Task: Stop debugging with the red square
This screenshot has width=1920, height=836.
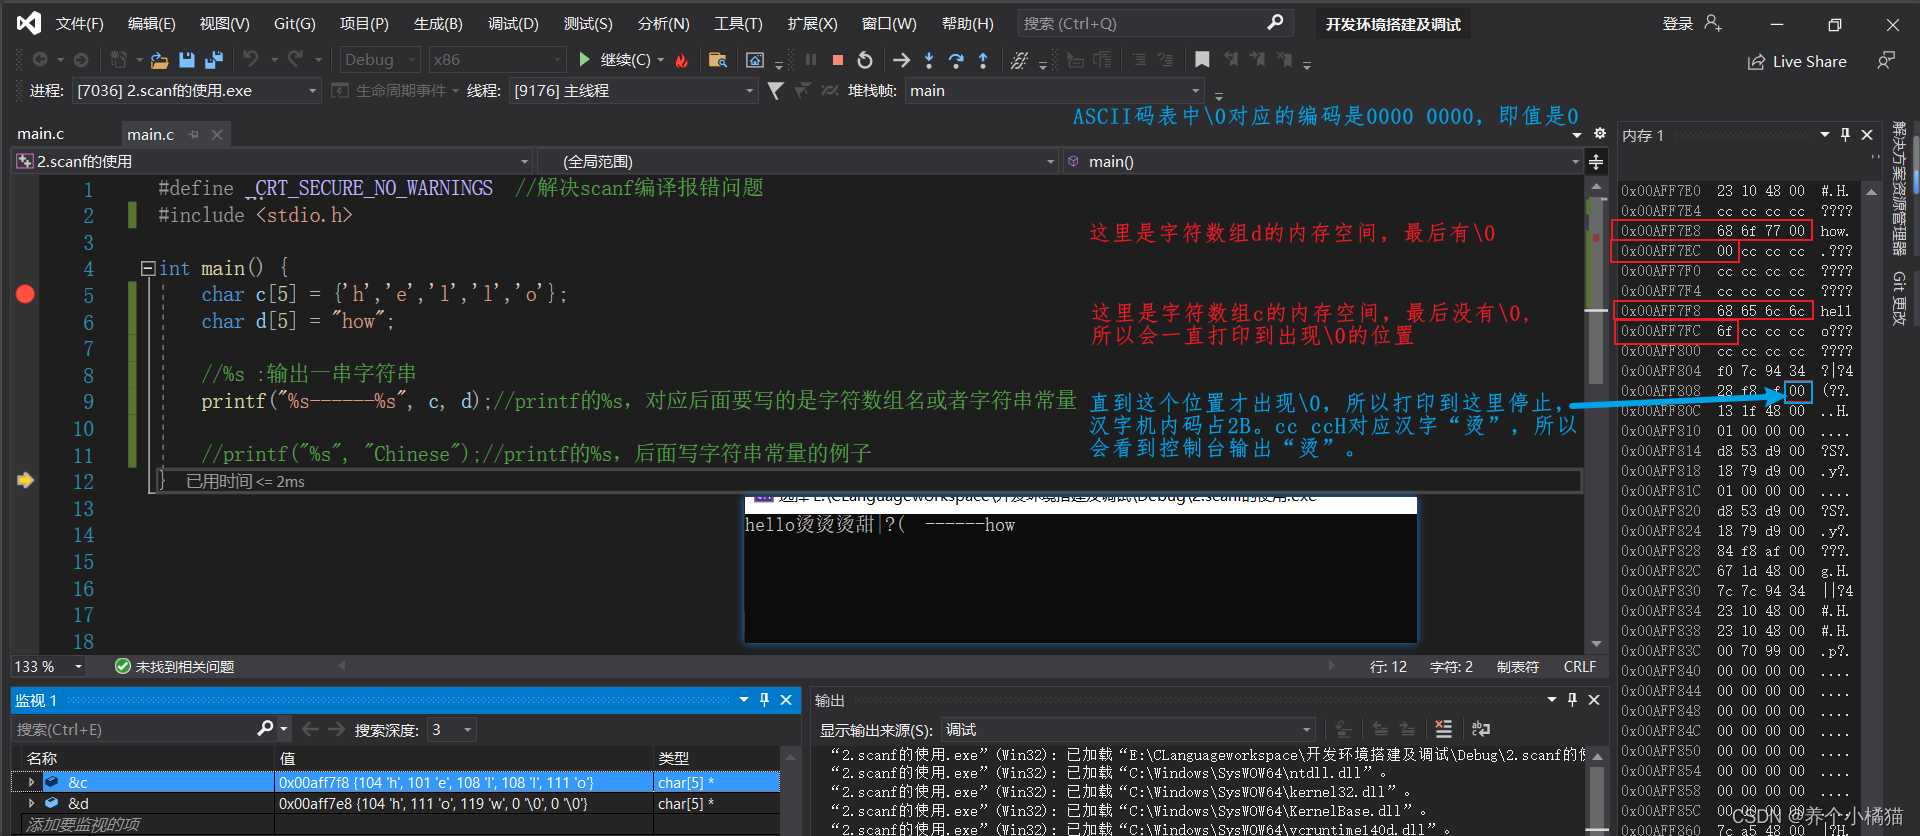Action: [x=838, y=60]
